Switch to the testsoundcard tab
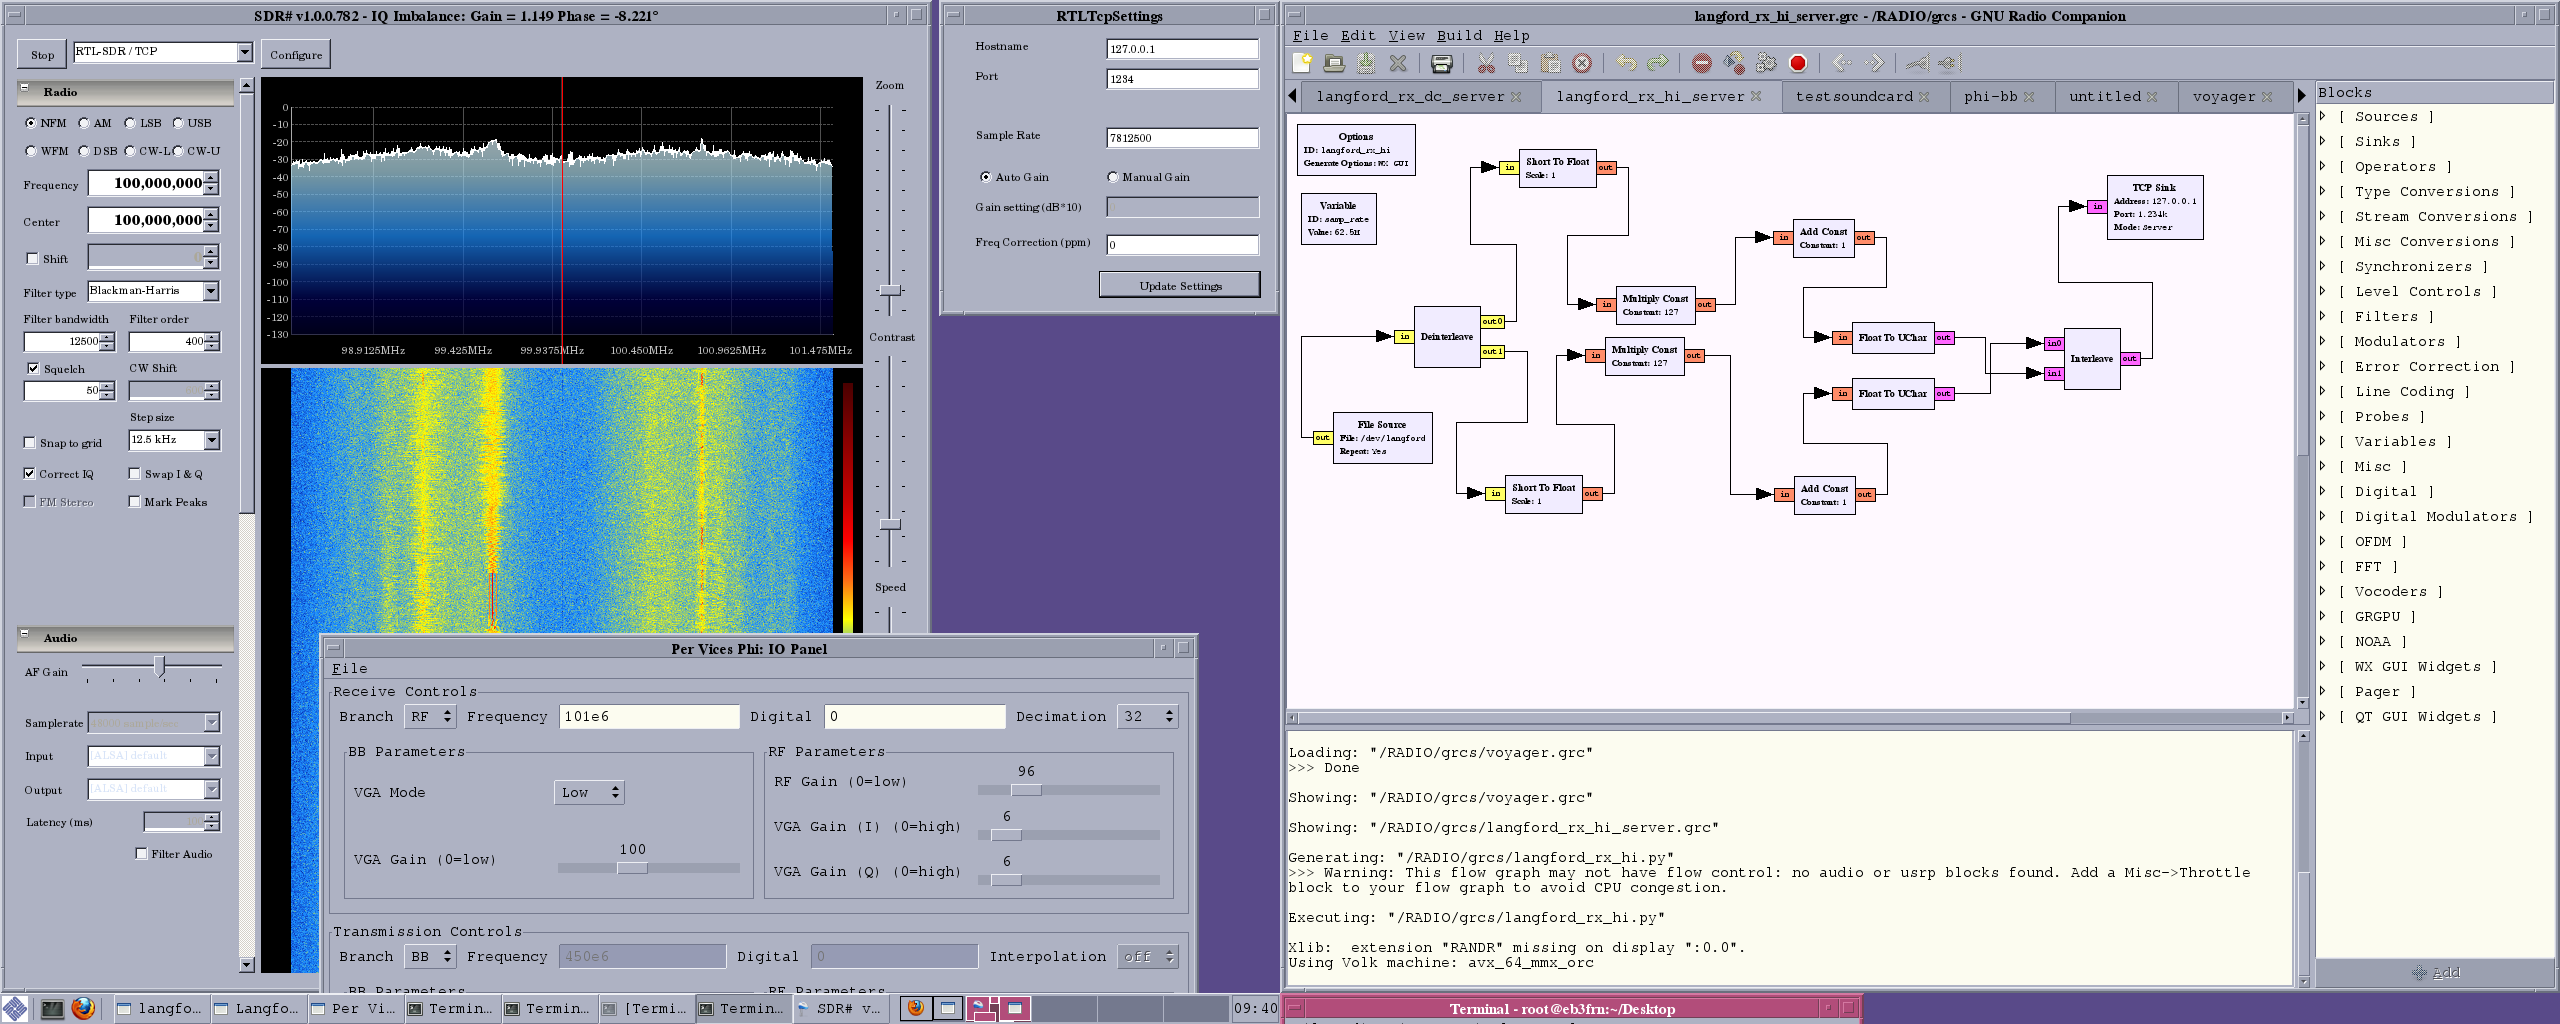This screenshot has width=2560, height=1024. 1853,96
